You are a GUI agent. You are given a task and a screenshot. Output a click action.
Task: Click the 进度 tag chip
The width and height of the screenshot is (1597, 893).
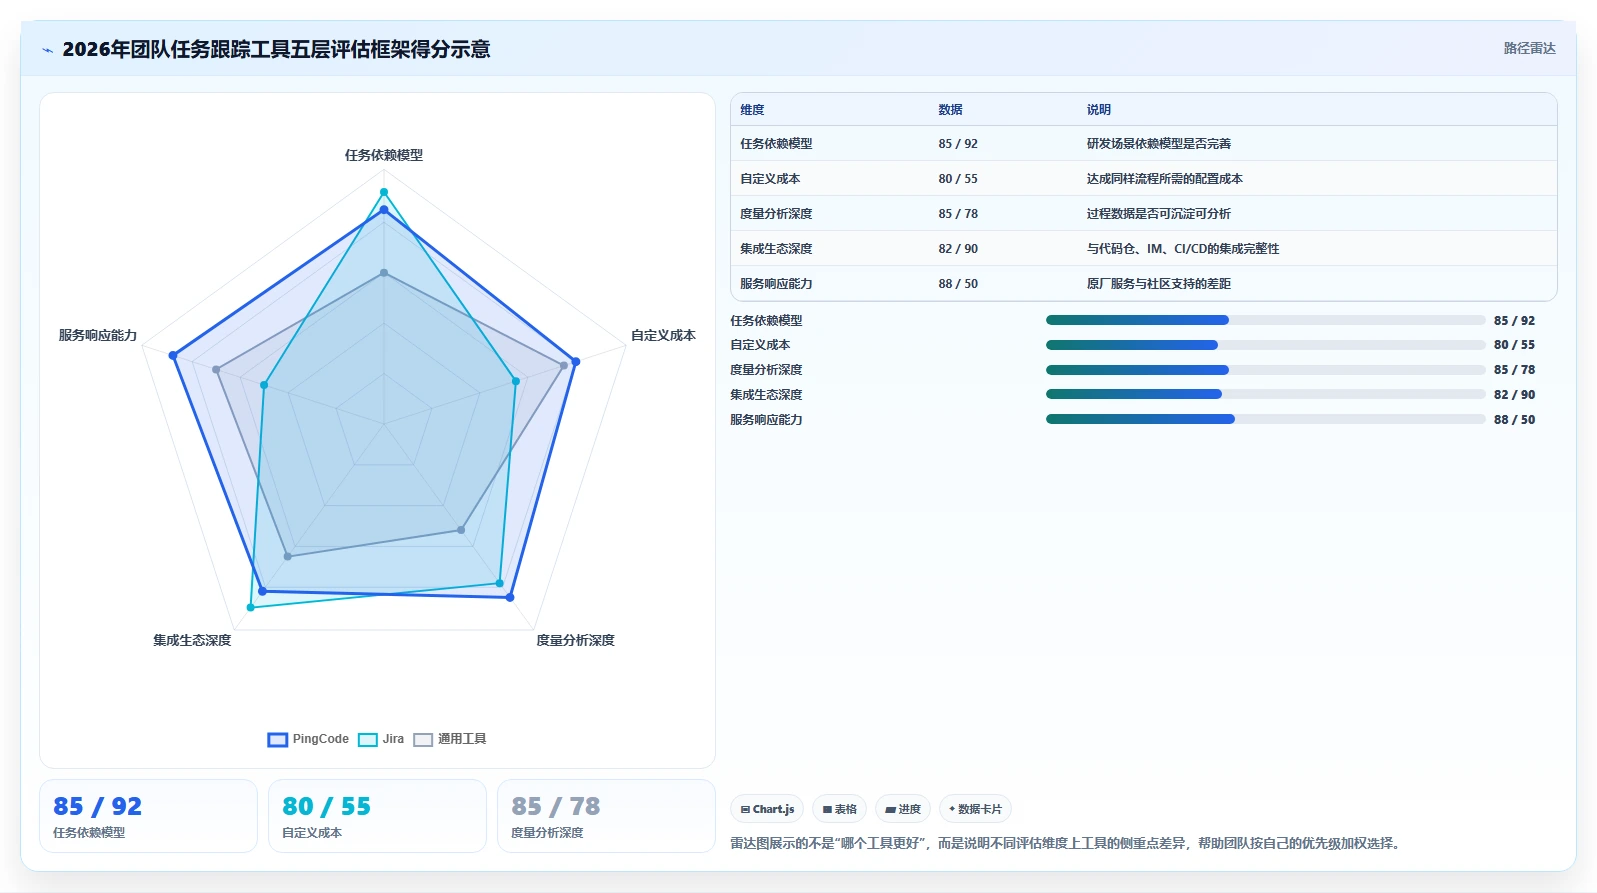(x=903, y=809)
